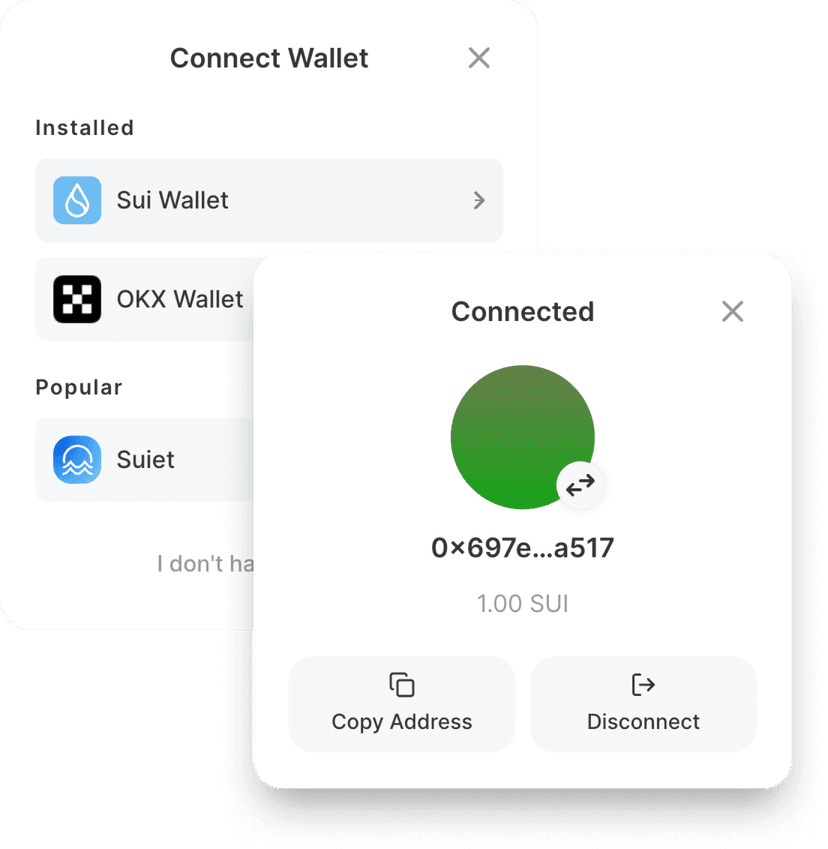Click the copy icon above Copy Address
828x849 pixels.
click(x=402, y=684)
